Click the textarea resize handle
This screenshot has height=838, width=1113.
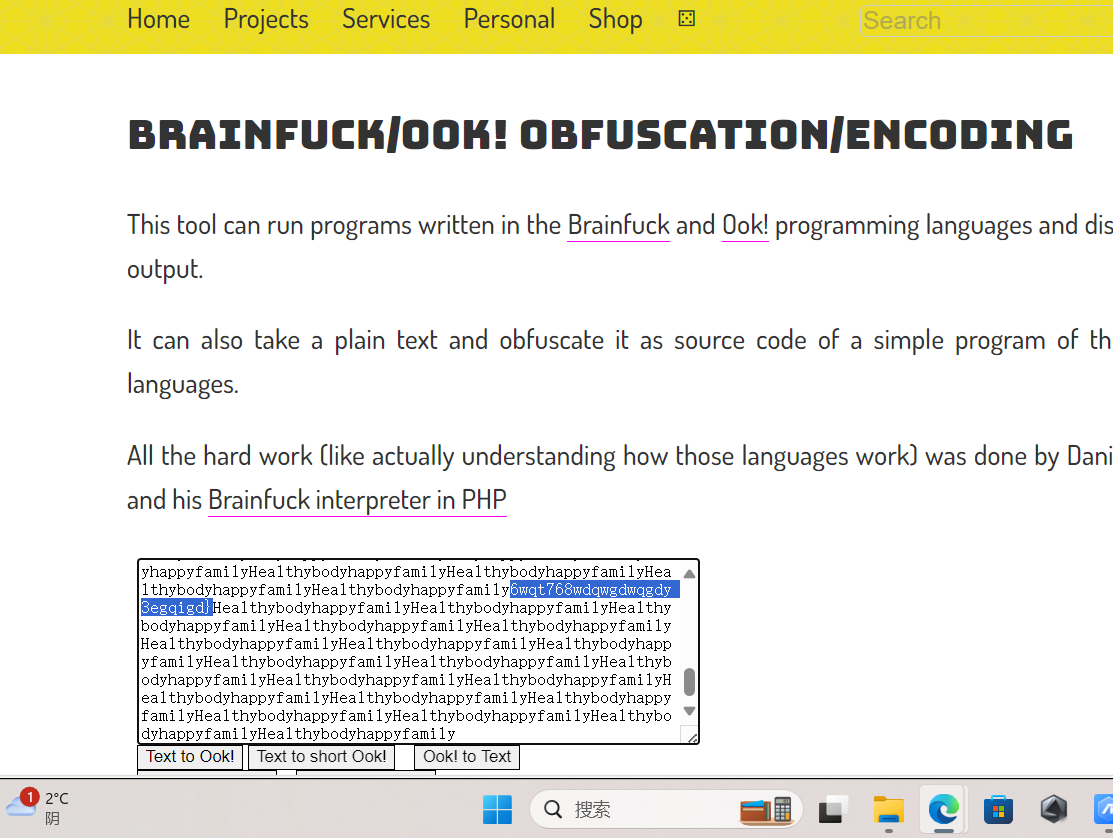pyautogui.click(x=691, y=737)
